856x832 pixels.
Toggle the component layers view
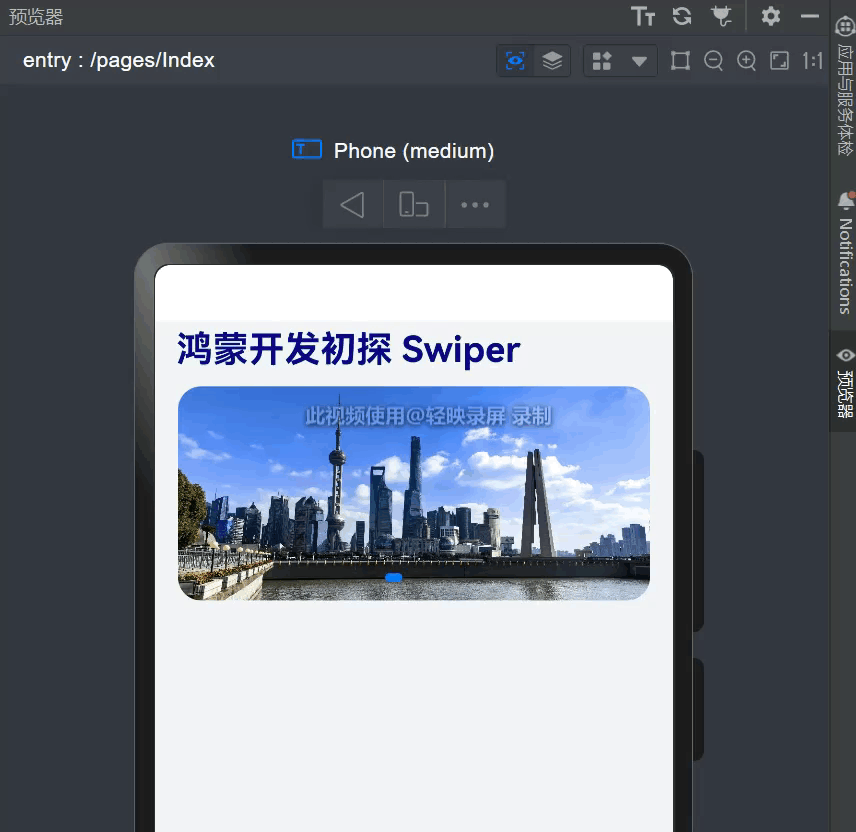(x=552, y=61)
